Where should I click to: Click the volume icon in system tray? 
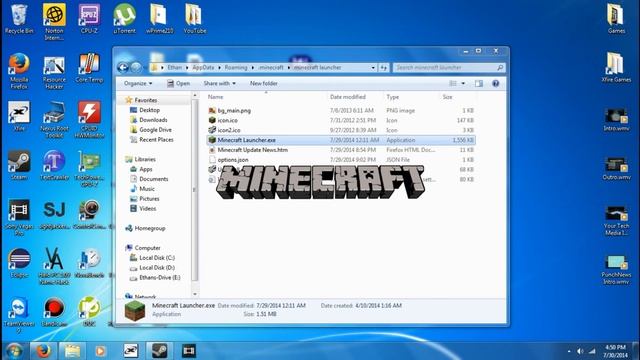pos(580,351)
